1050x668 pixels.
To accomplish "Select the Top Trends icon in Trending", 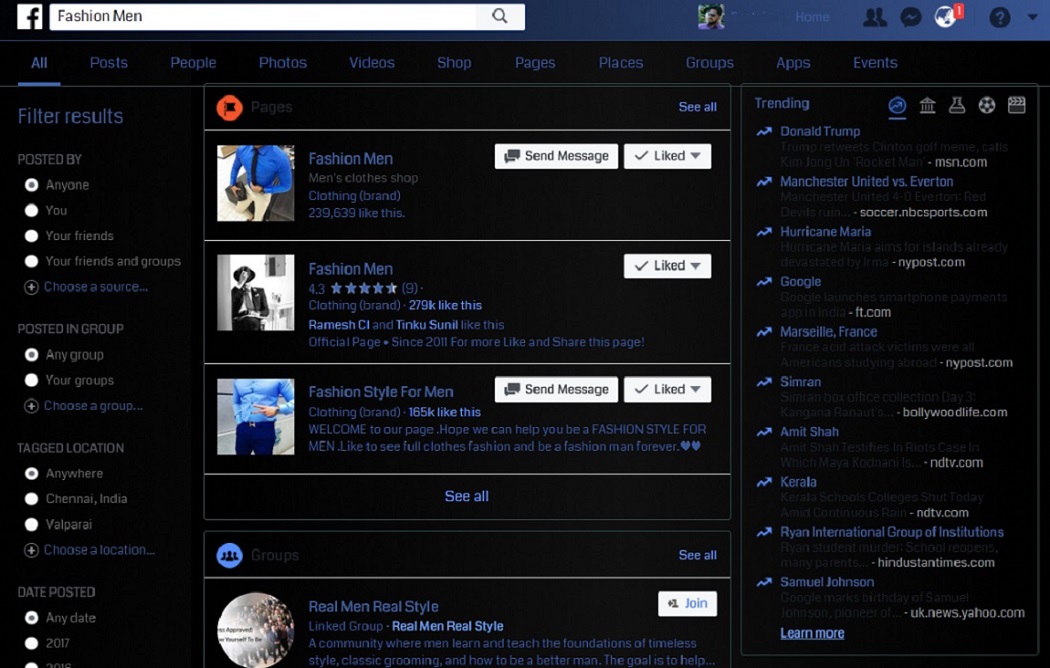I will coord(897,106).
